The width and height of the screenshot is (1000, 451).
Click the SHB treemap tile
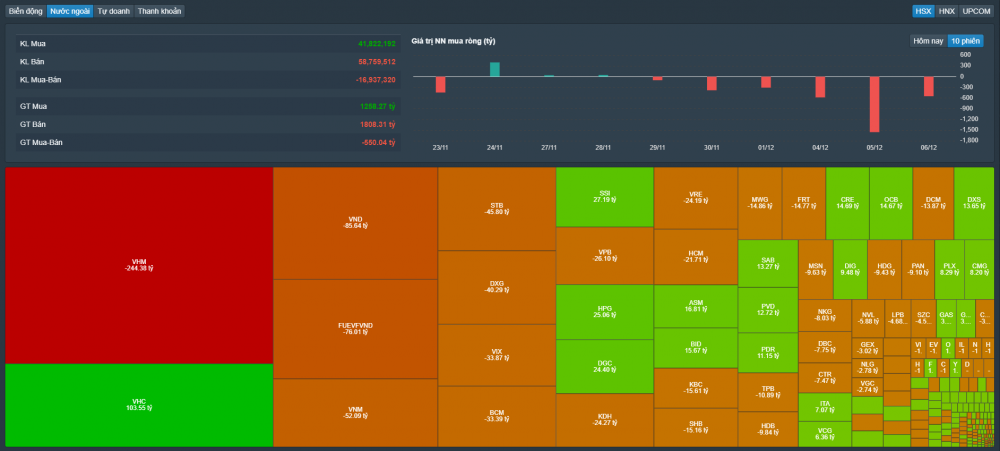(x=696, y=427)
